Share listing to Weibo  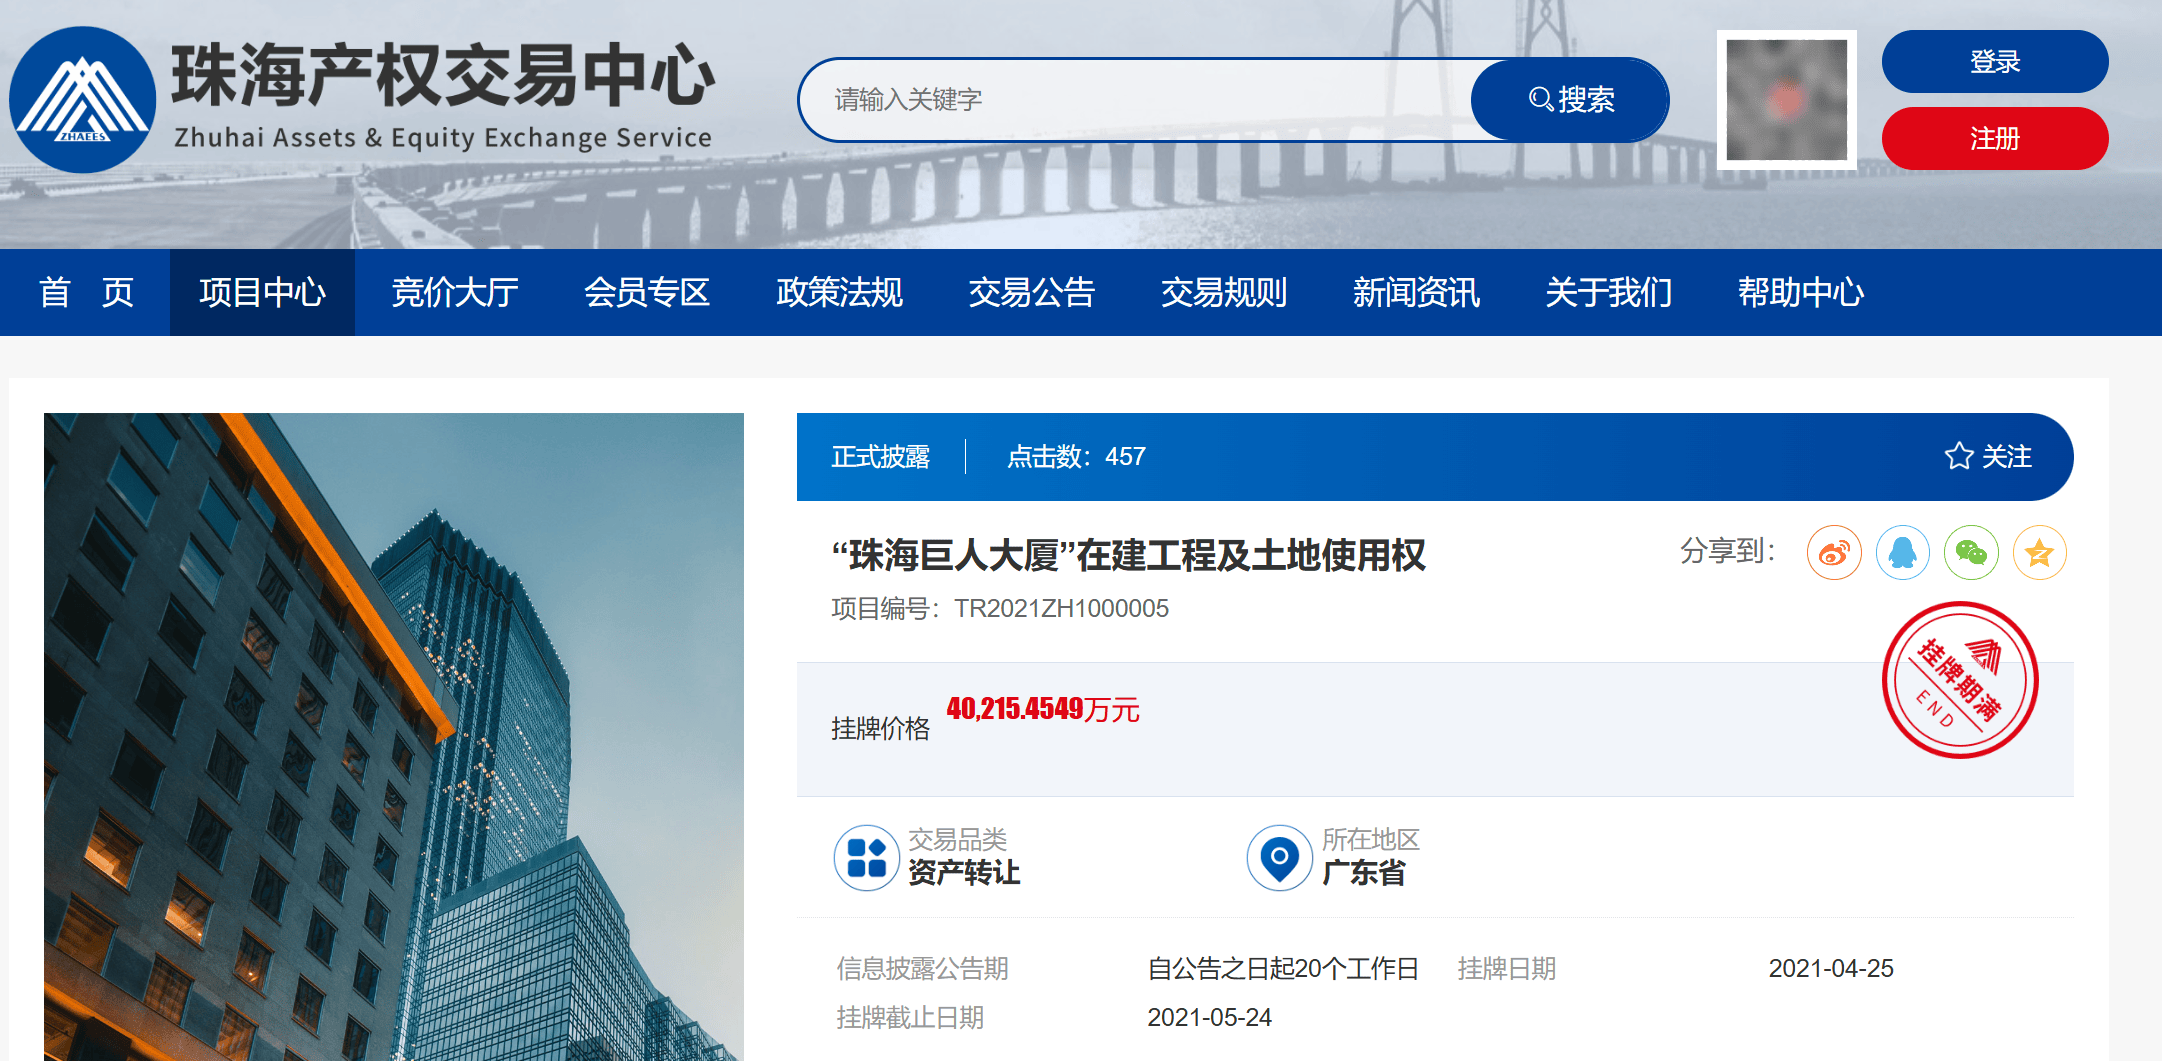point(1833,553)
